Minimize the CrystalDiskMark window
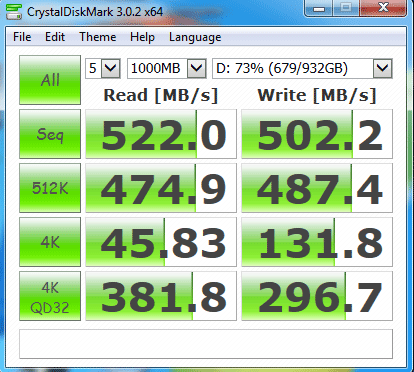414x372 pixels. point(319,8)
